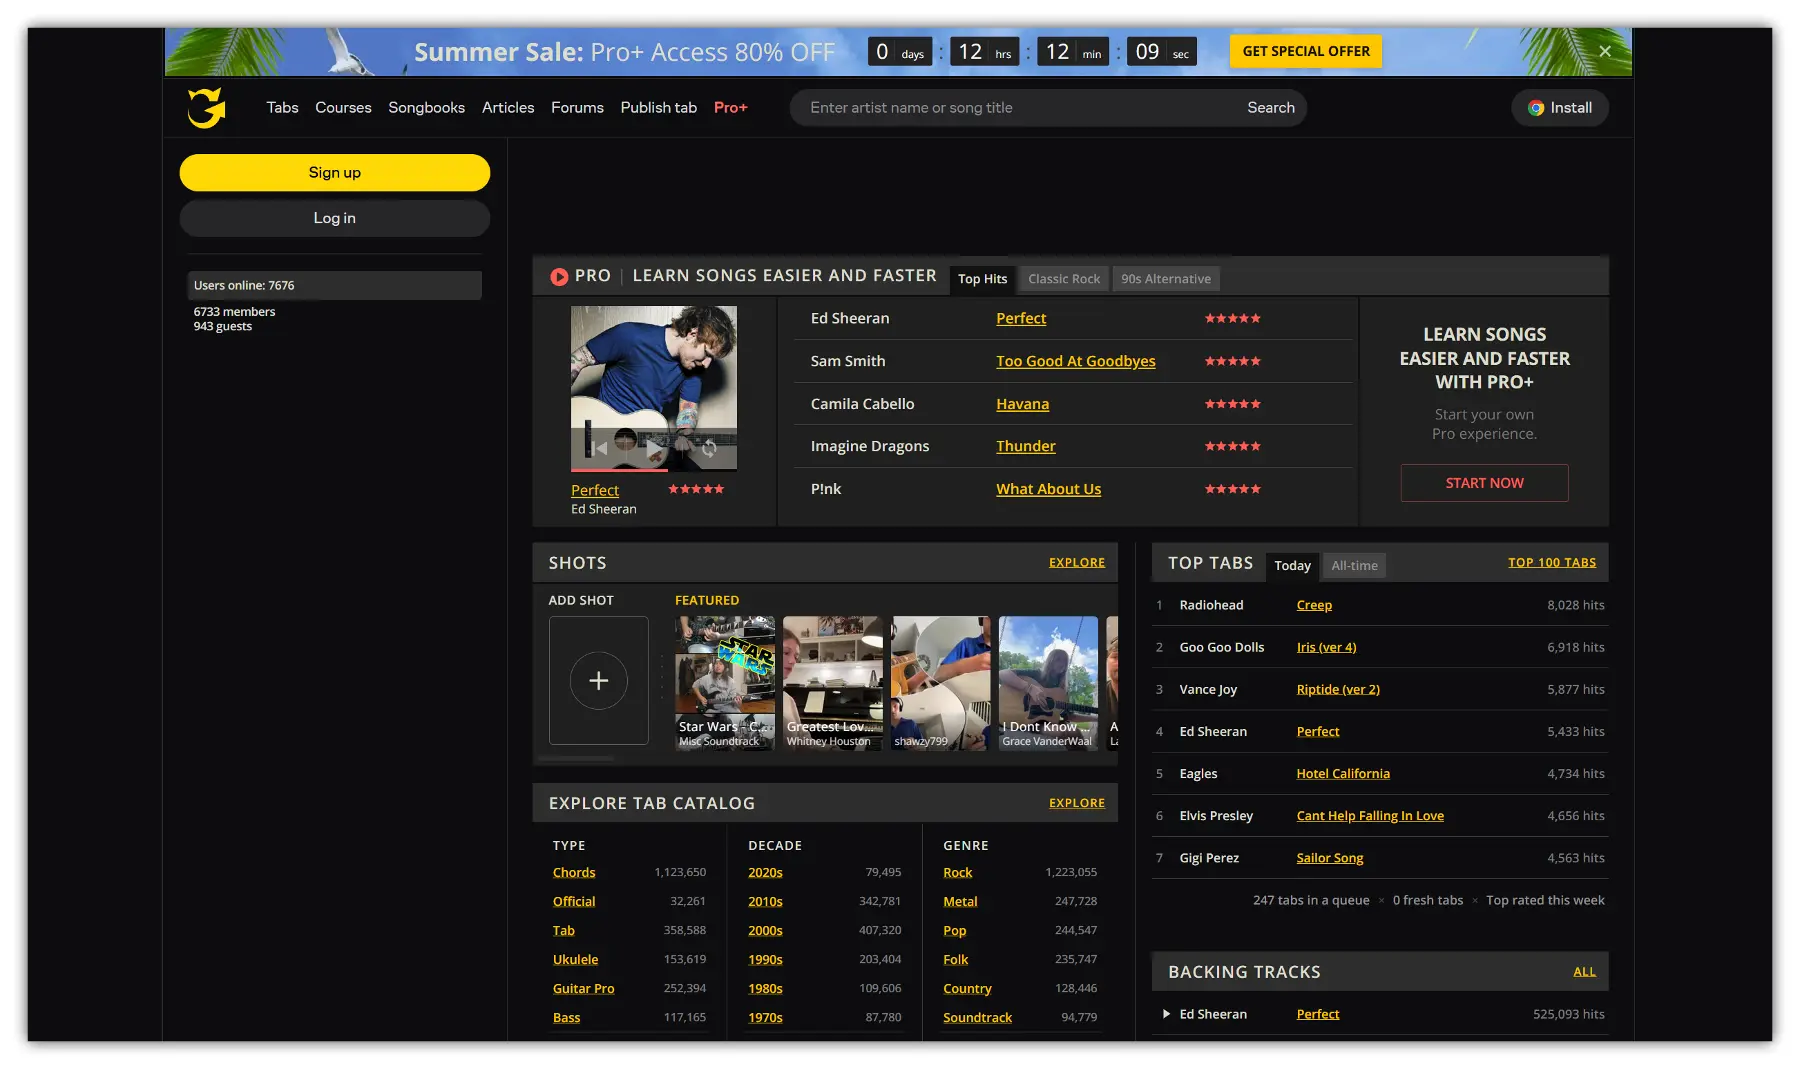Open Articles in the navigation menu

coord(508,107)
